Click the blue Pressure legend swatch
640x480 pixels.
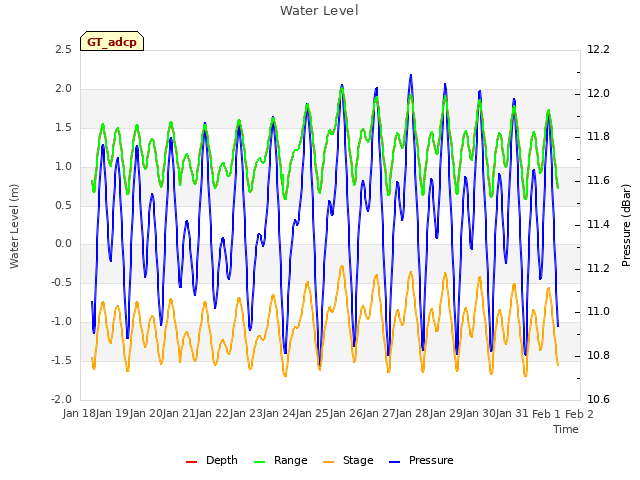click(x=395, y=462)
